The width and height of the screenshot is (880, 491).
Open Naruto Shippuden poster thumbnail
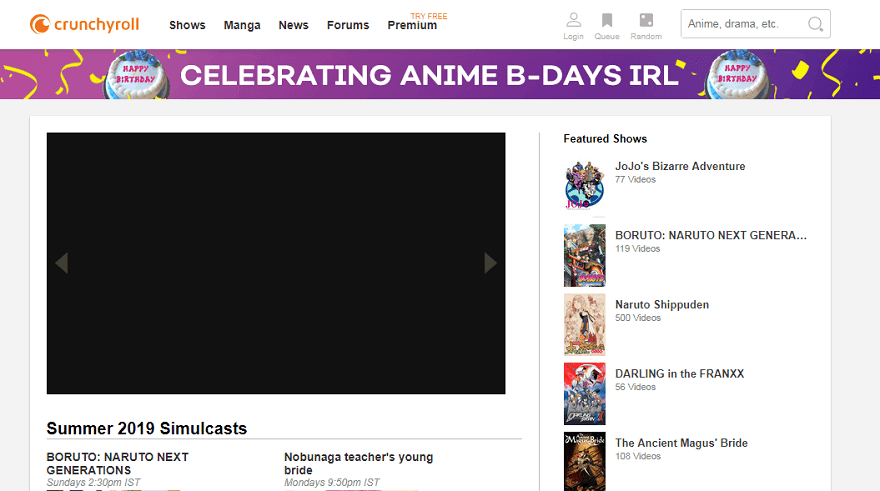(x=584, y=324)
